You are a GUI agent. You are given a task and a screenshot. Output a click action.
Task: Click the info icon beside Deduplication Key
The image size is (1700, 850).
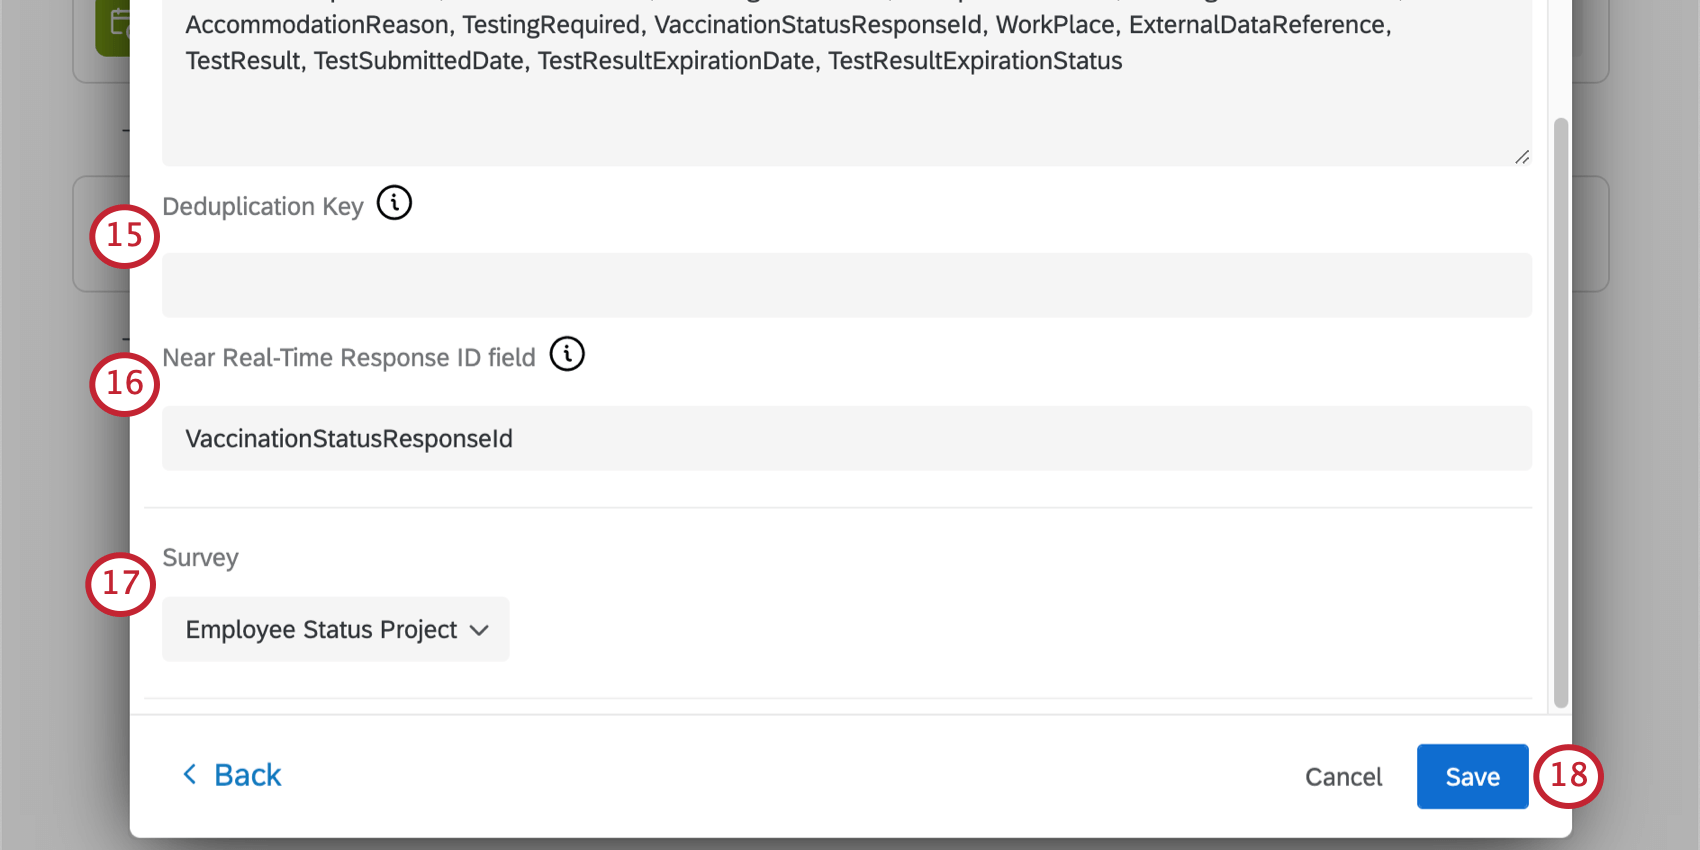coord(394,203)
